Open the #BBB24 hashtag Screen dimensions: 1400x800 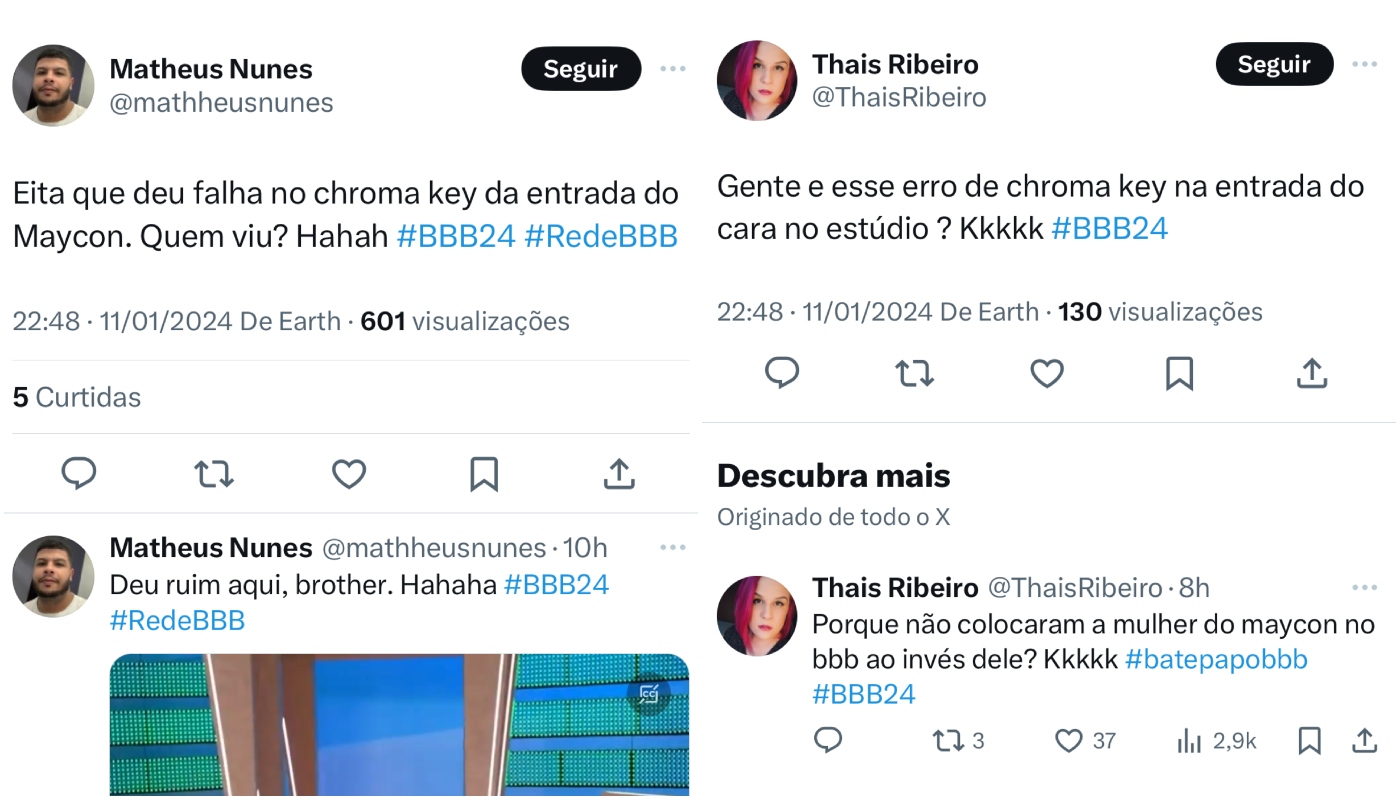[x=457, y=236]
